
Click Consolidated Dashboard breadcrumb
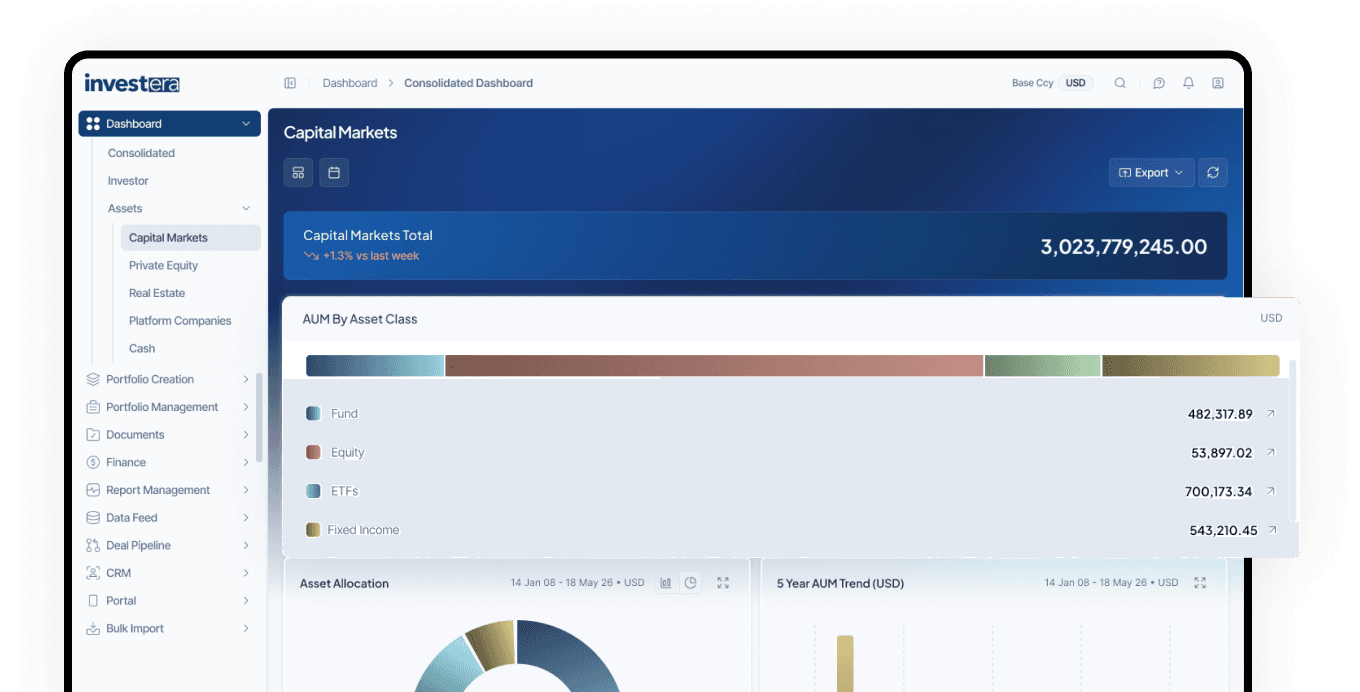pyautogui.click(x=468, y=83)
